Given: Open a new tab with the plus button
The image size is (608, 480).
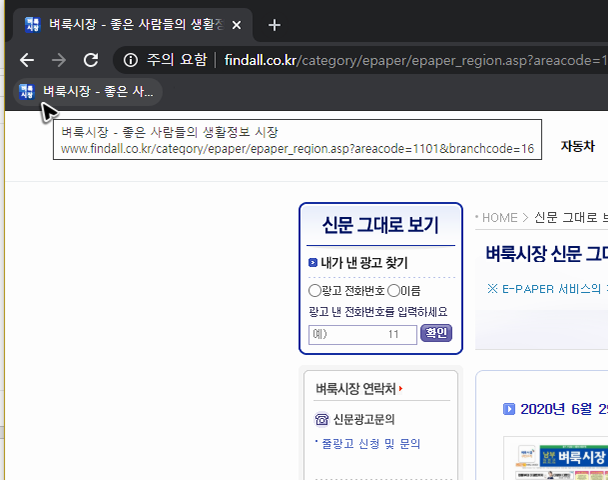Looking at the screenshot, I should [x=274, y=25].
